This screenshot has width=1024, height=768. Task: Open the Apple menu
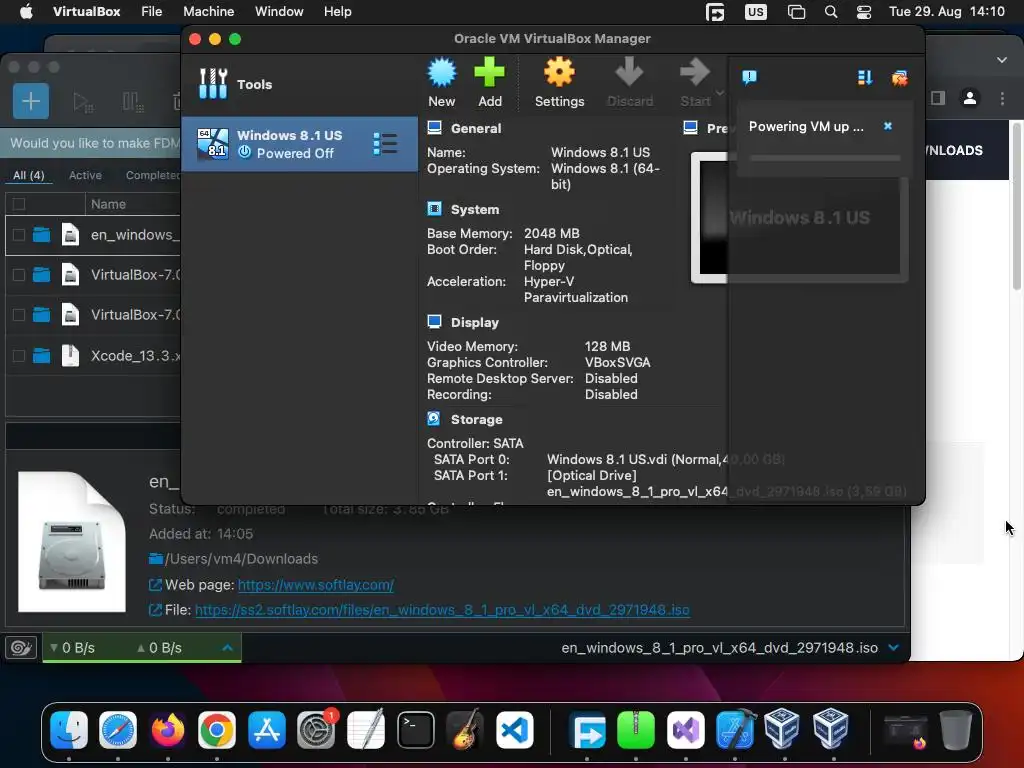pyautogui.click(x=26, y=11)
